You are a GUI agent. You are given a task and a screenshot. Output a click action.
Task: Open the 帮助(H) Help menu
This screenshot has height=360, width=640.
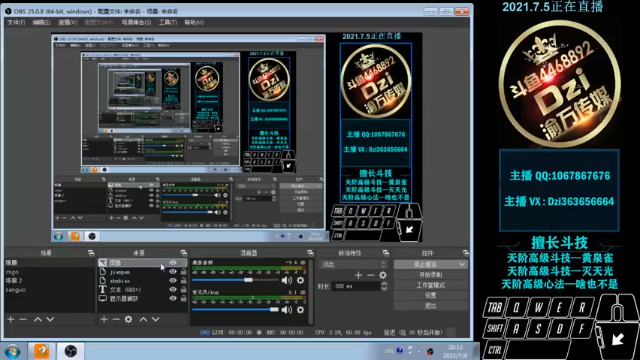pos(194,22)
